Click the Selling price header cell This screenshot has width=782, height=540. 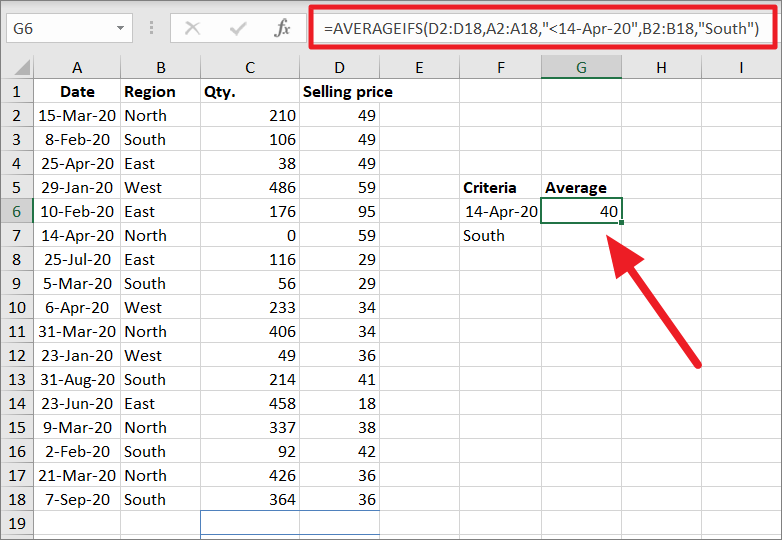point(340,91)
